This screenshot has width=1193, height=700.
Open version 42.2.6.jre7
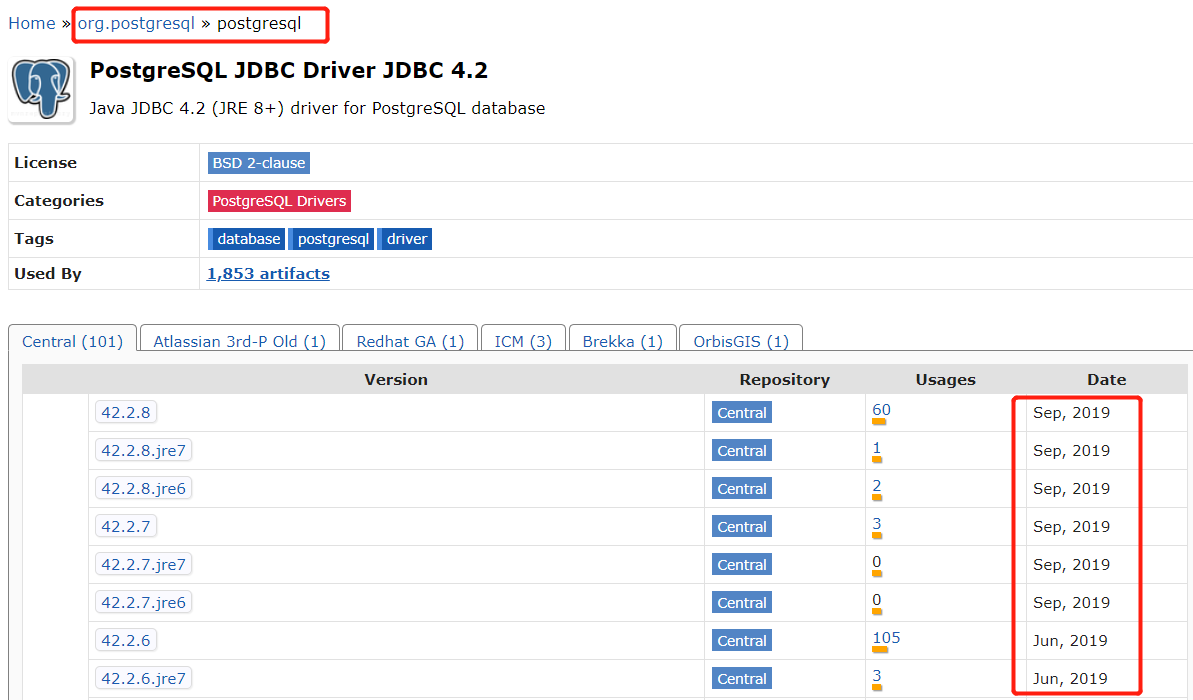(x=143, y=679)
